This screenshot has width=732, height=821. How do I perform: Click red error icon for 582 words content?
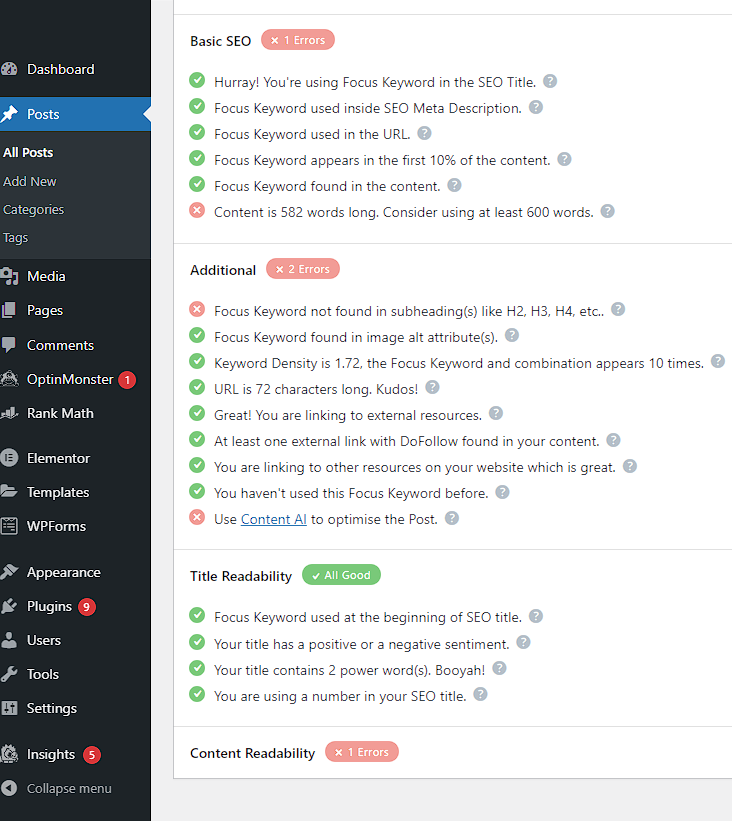click(x=197, y=210)
